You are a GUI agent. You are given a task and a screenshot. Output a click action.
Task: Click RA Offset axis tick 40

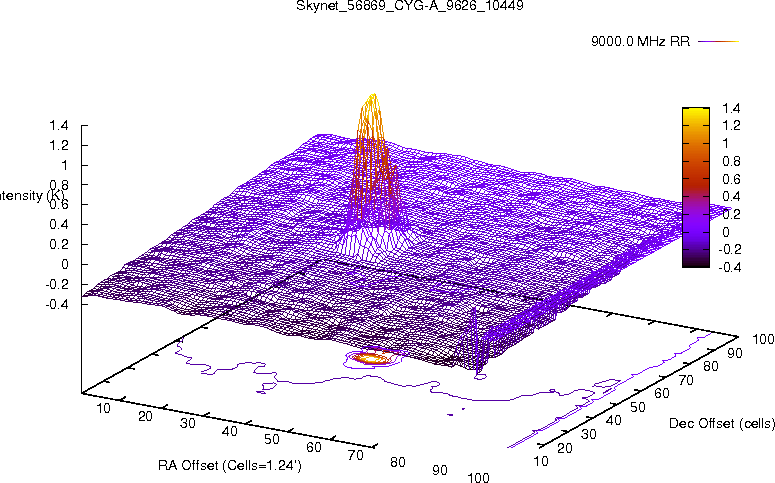(x=230, y=432)
